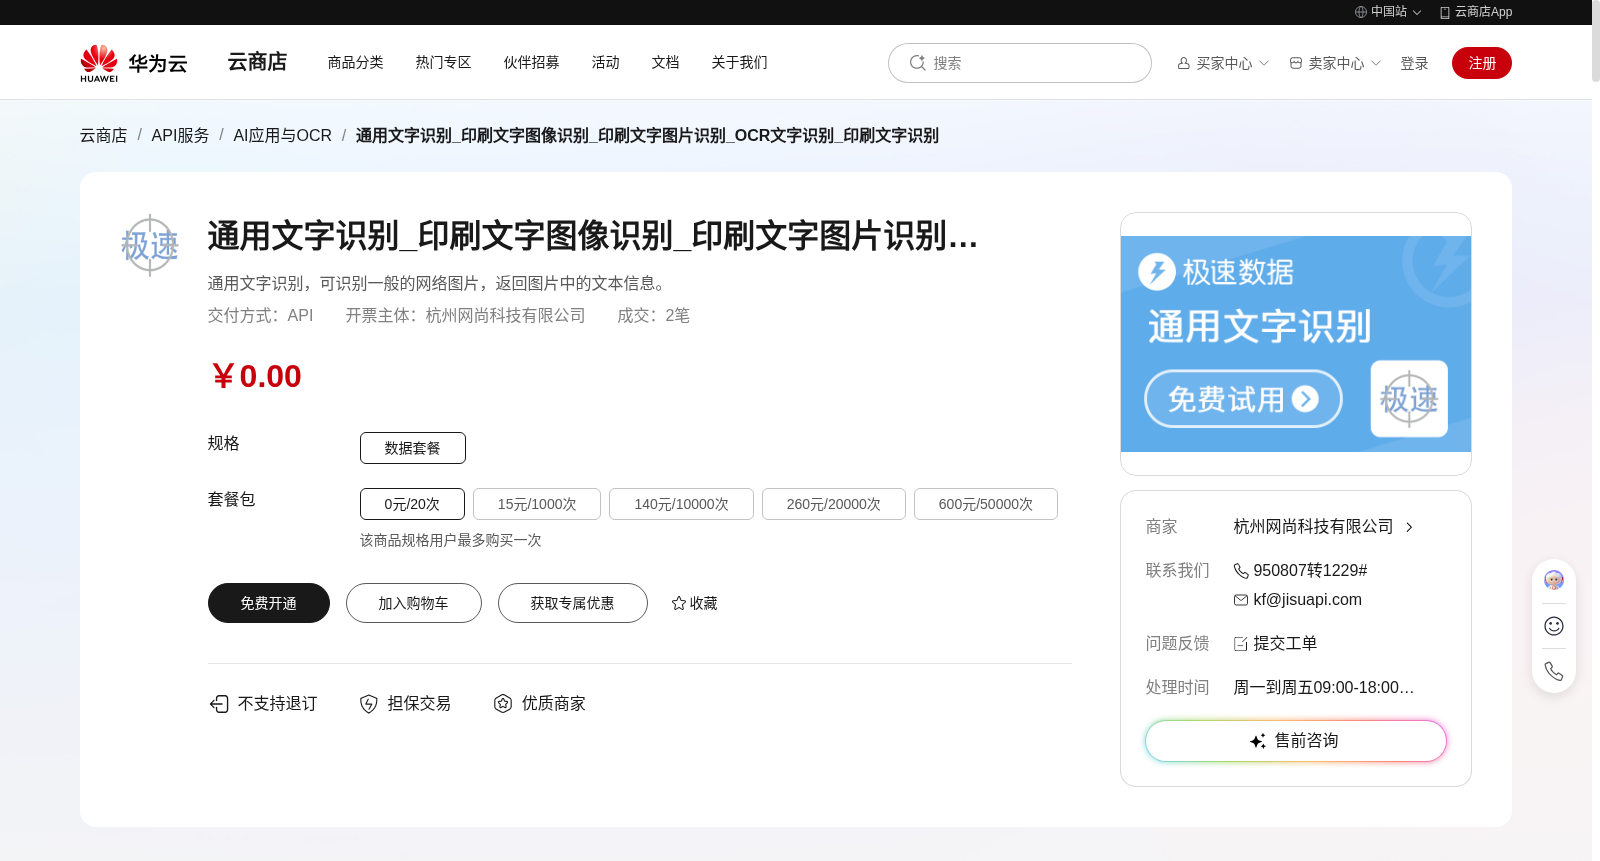
Task: Select the 数据套餐 specification option
Action: (x=413, y=448)
